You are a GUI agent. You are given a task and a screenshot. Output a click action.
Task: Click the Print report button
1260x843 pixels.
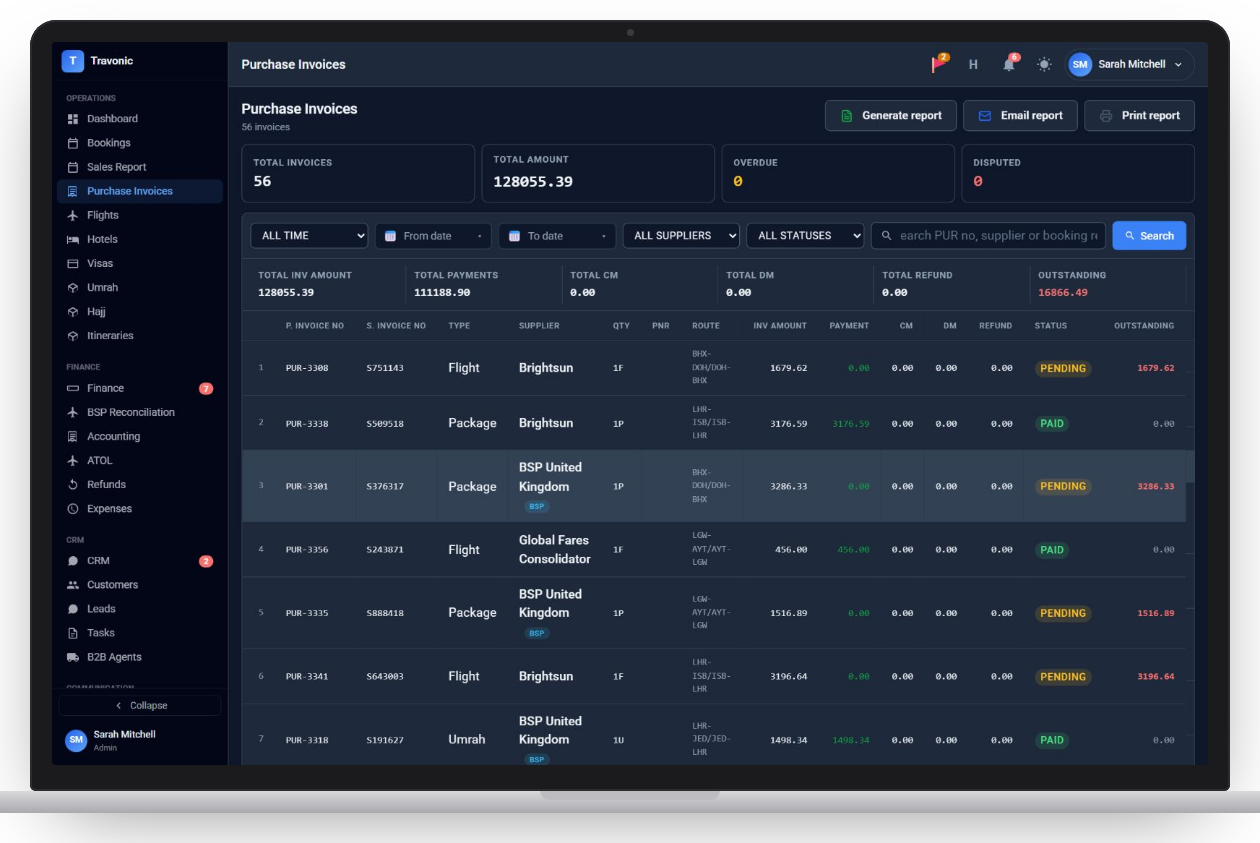(1139, 116)
